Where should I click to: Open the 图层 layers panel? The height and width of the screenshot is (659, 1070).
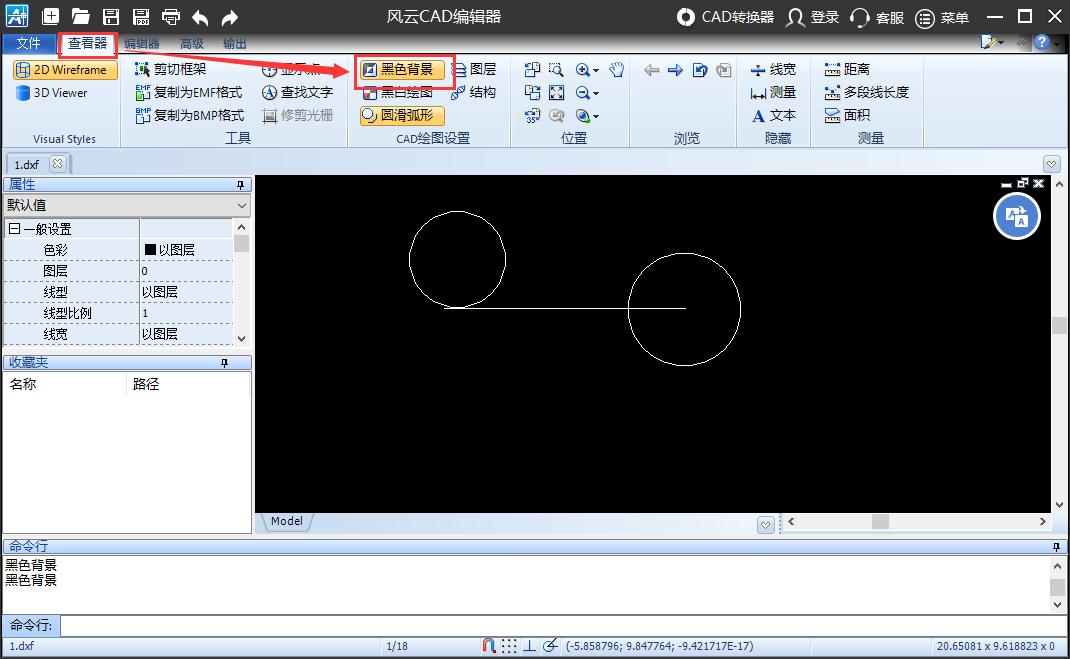click(x=475, y=69)
